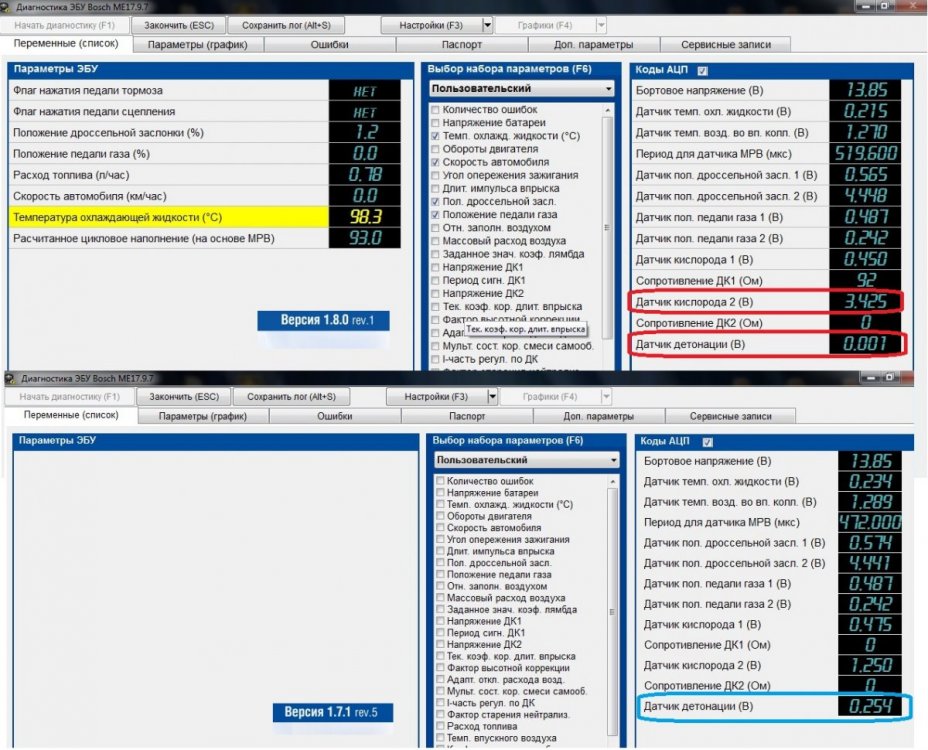Check Количество ошибок in top window list
The width and height of the screenshot is (928, 750).
[436, 110]
